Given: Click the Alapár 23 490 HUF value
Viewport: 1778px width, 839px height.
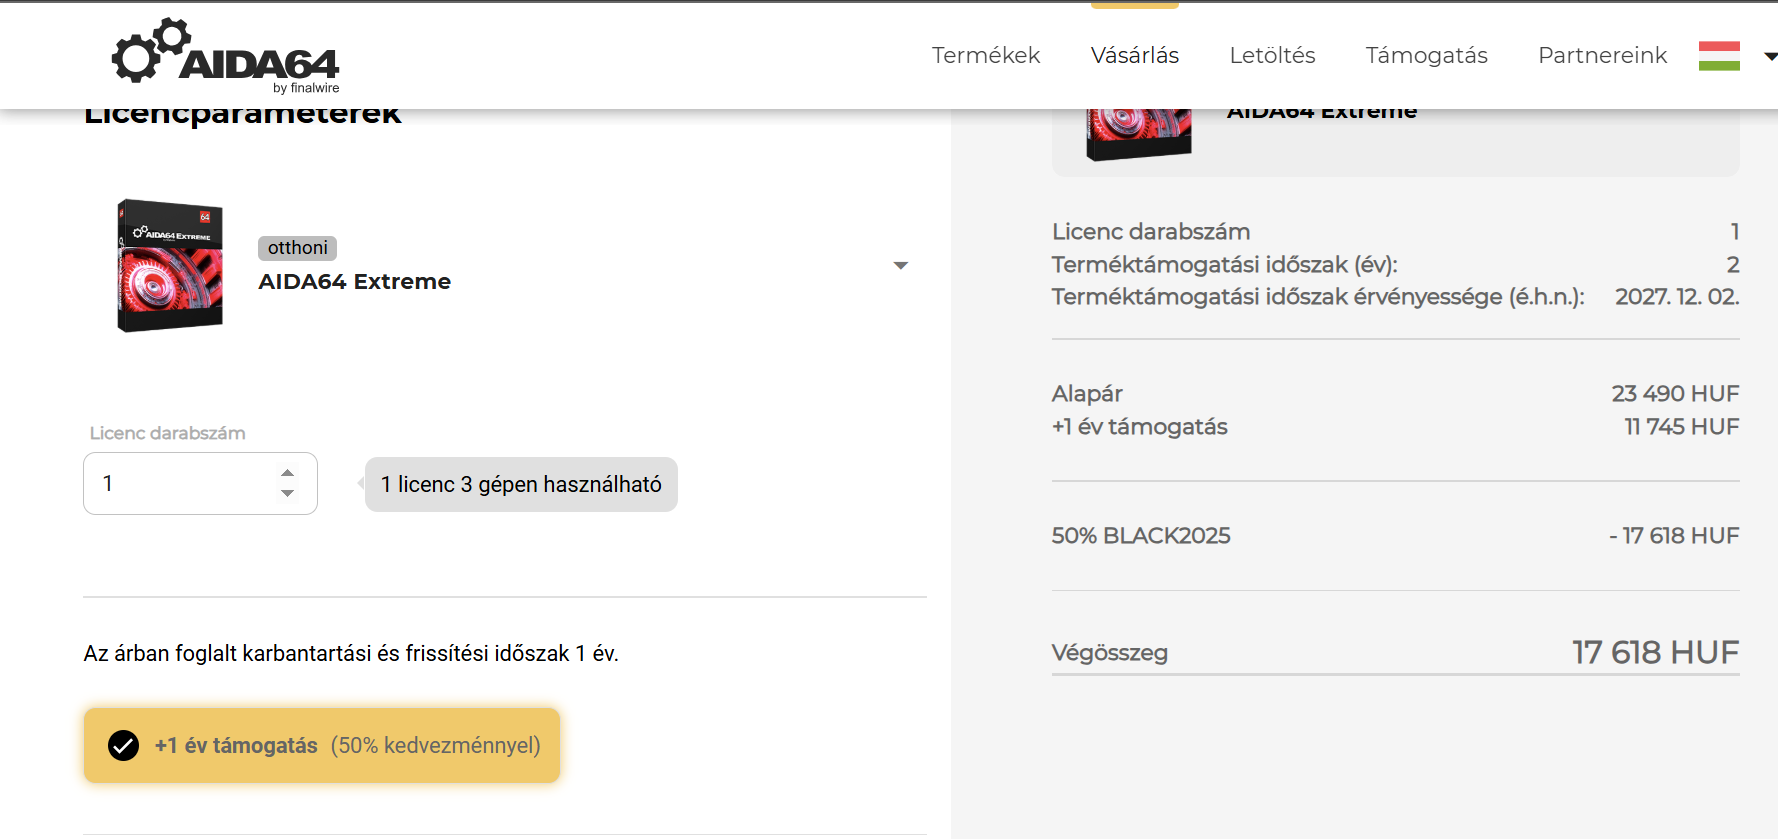Looking at the screenshot, I should pos(1675,394).
